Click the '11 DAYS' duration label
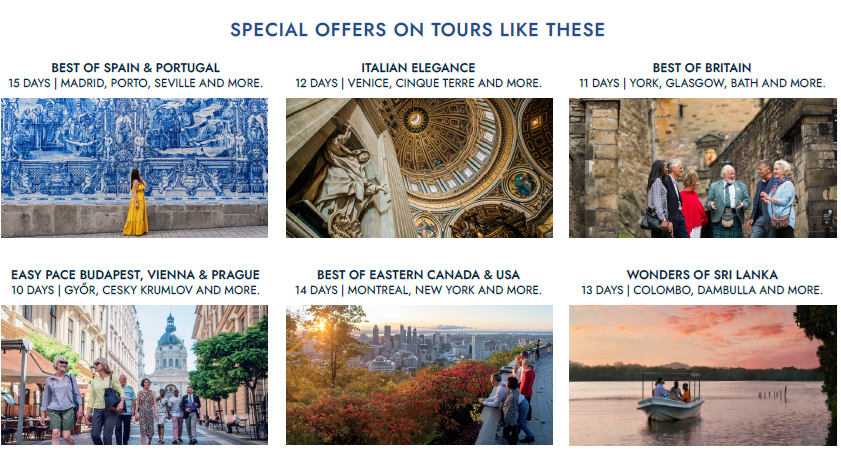 (x=598, y=83)
